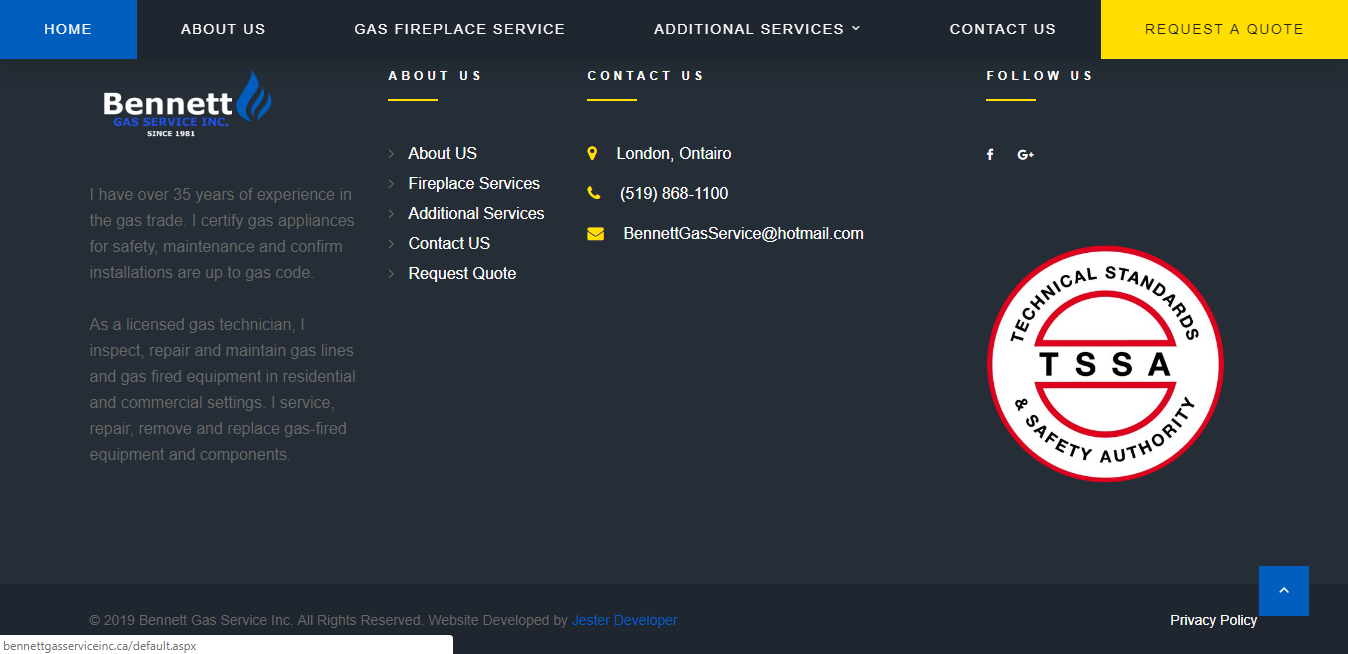Open the Google Plus icon under Follow Us
This screenshot has width=1348, height=654.
click(1025, 154)
